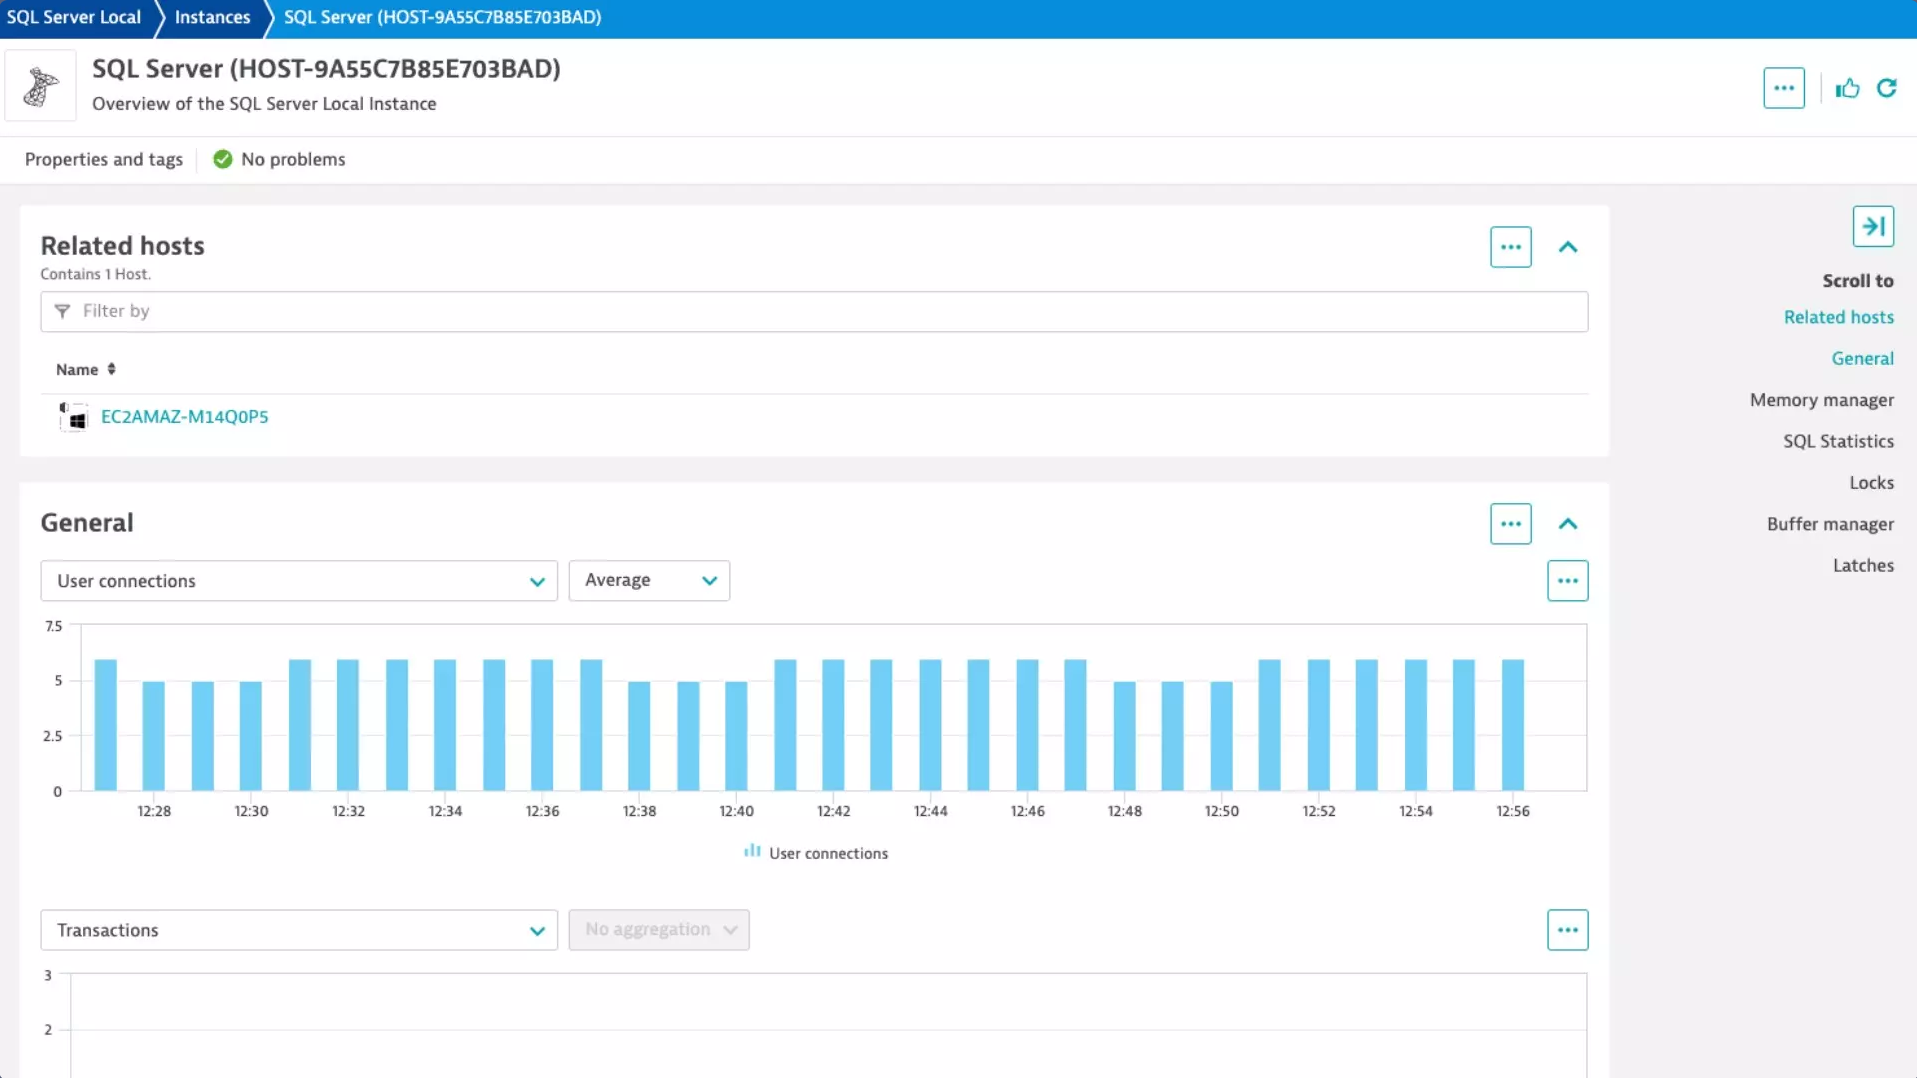Toggle User connections legend series
The image size is (1917, 1078).
[815, 853]
